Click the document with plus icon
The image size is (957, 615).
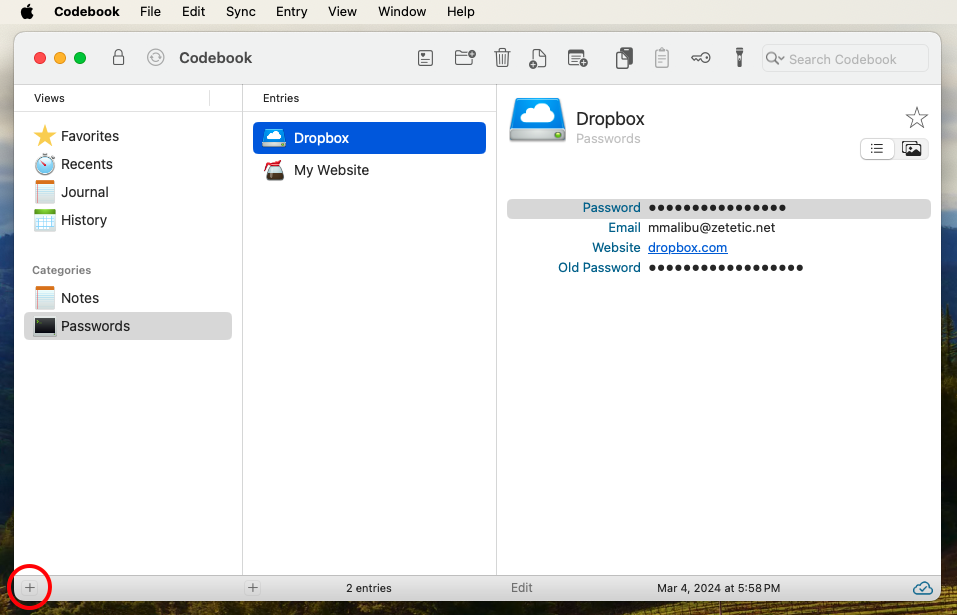538,59
